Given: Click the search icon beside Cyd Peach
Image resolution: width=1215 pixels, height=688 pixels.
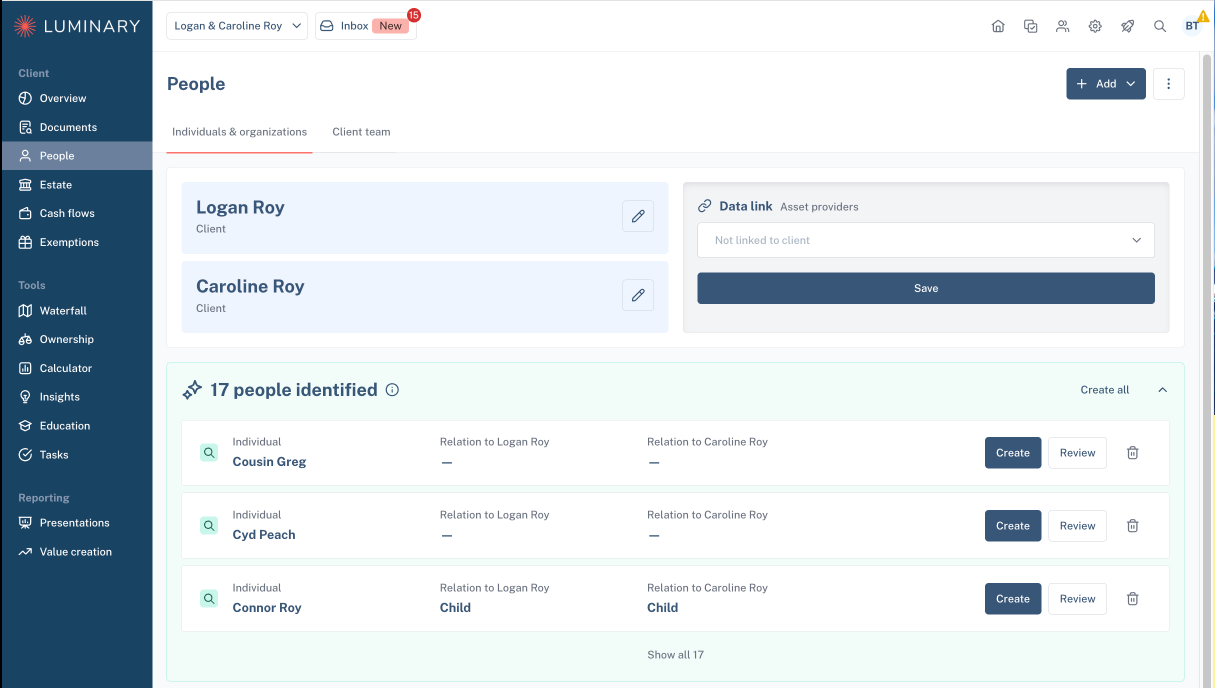Looking at the screenshot, I should pyautogui.click(x=209, y=526).
